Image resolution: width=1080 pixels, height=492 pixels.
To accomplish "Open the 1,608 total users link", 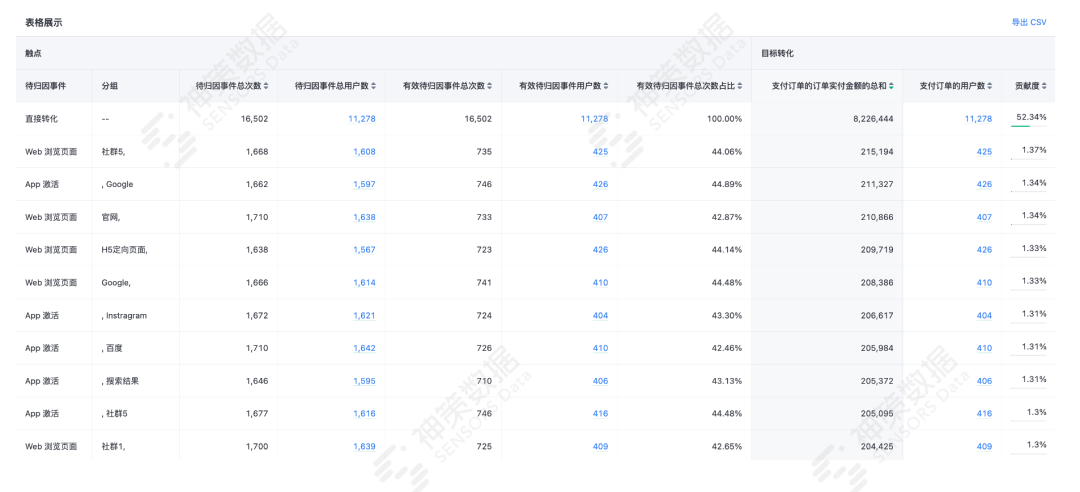I will click(364, 152).
